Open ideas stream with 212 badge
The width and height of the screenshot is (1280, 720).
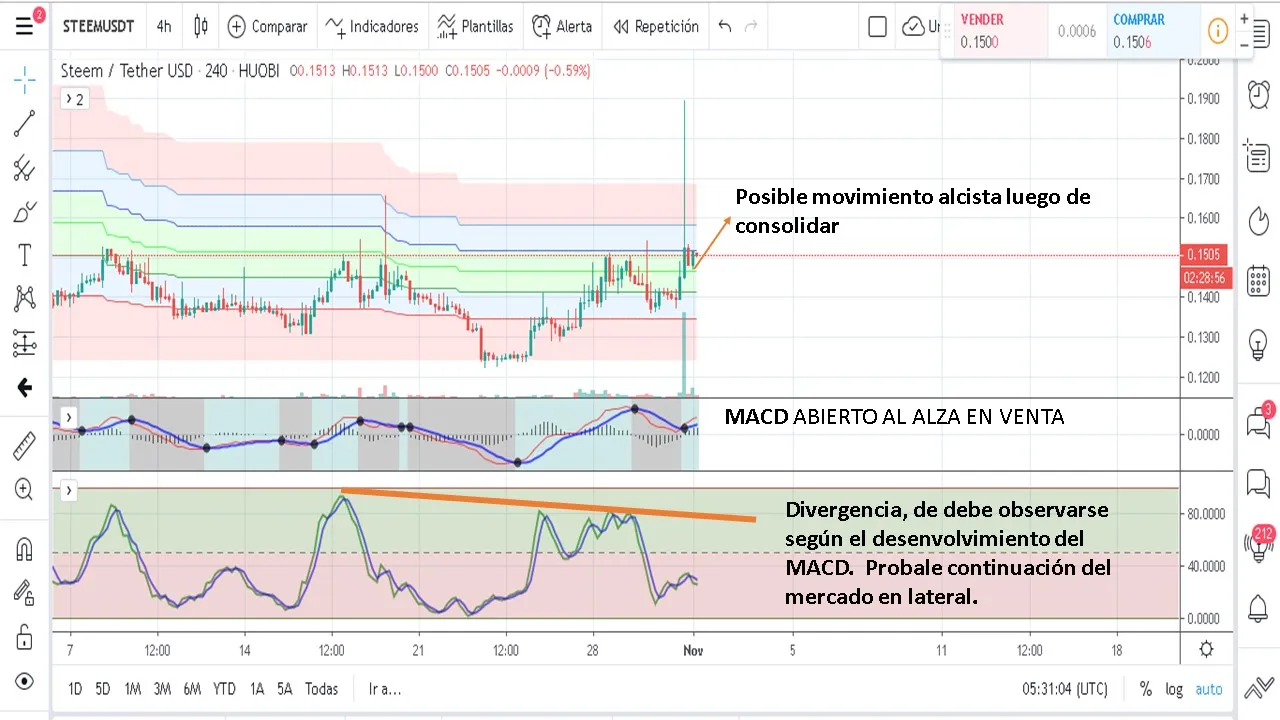1258,544
